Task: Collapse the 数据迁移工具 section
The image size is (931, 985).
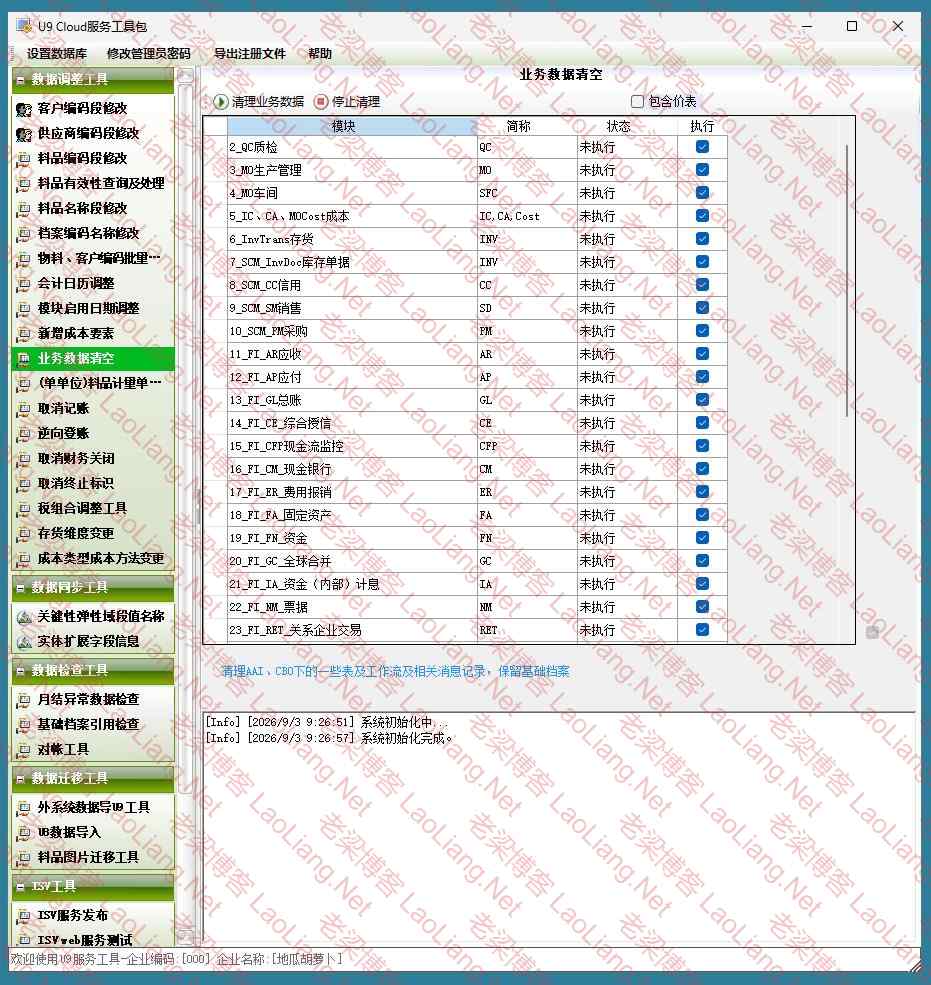Action: (21, 779)
